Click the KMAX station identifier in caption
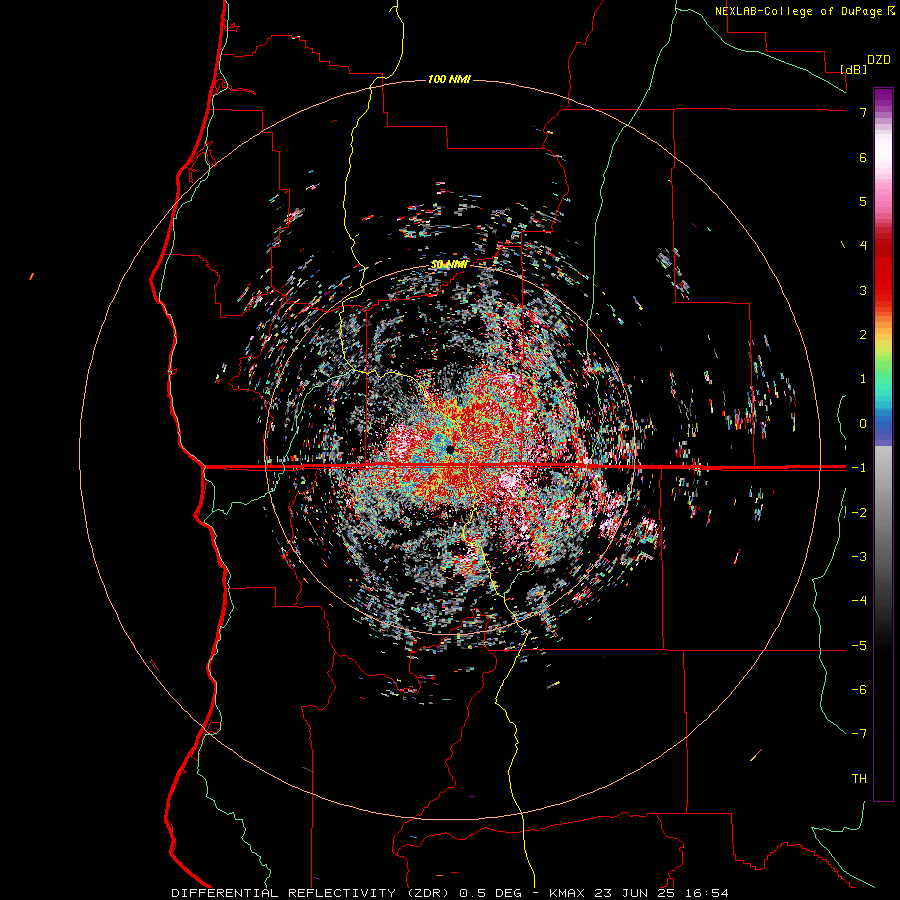The width and height of the screenshot is (900, 900). pyautogui.click(x=567, y=893)
